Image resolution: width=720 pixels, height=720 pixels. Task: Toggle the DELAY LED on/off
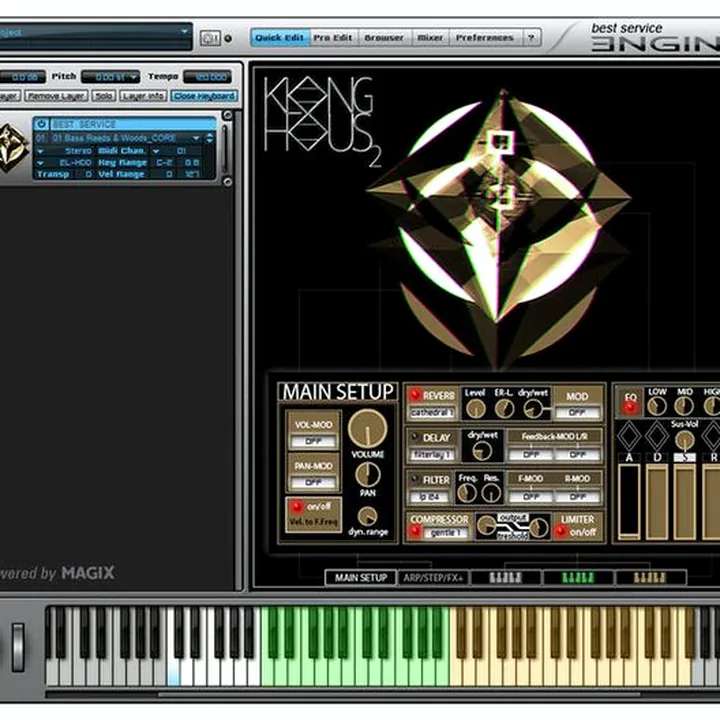coord(415,437)
